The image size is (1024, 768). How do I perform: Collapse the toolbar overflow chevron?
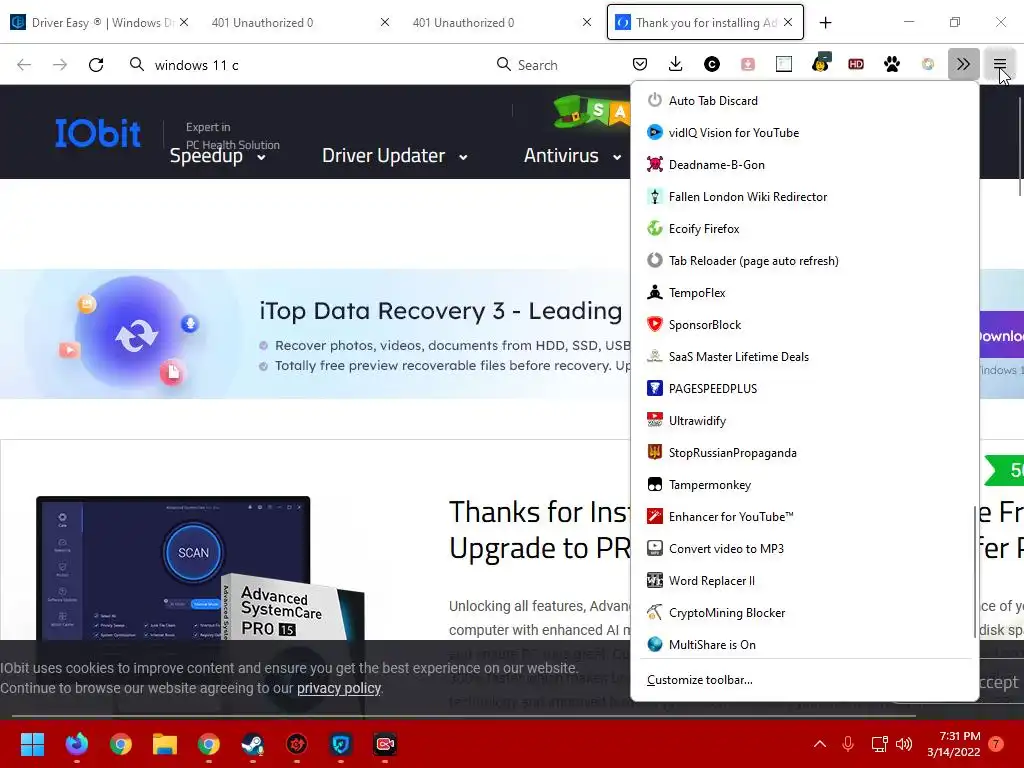click(x=963, y=64)
